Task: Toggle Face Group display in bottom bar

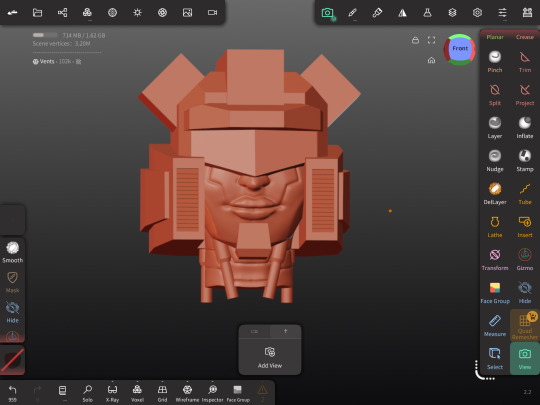Action: coord(238,393)
